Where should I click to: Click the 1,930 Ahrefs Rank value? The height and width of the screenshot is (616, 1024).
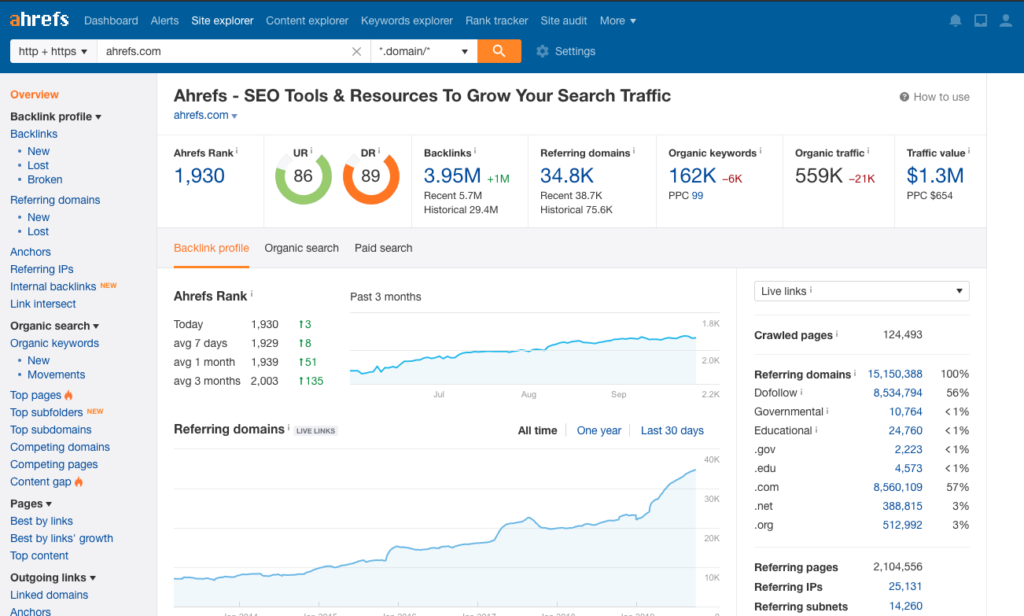pyautogui.click(x=199, y=176)
